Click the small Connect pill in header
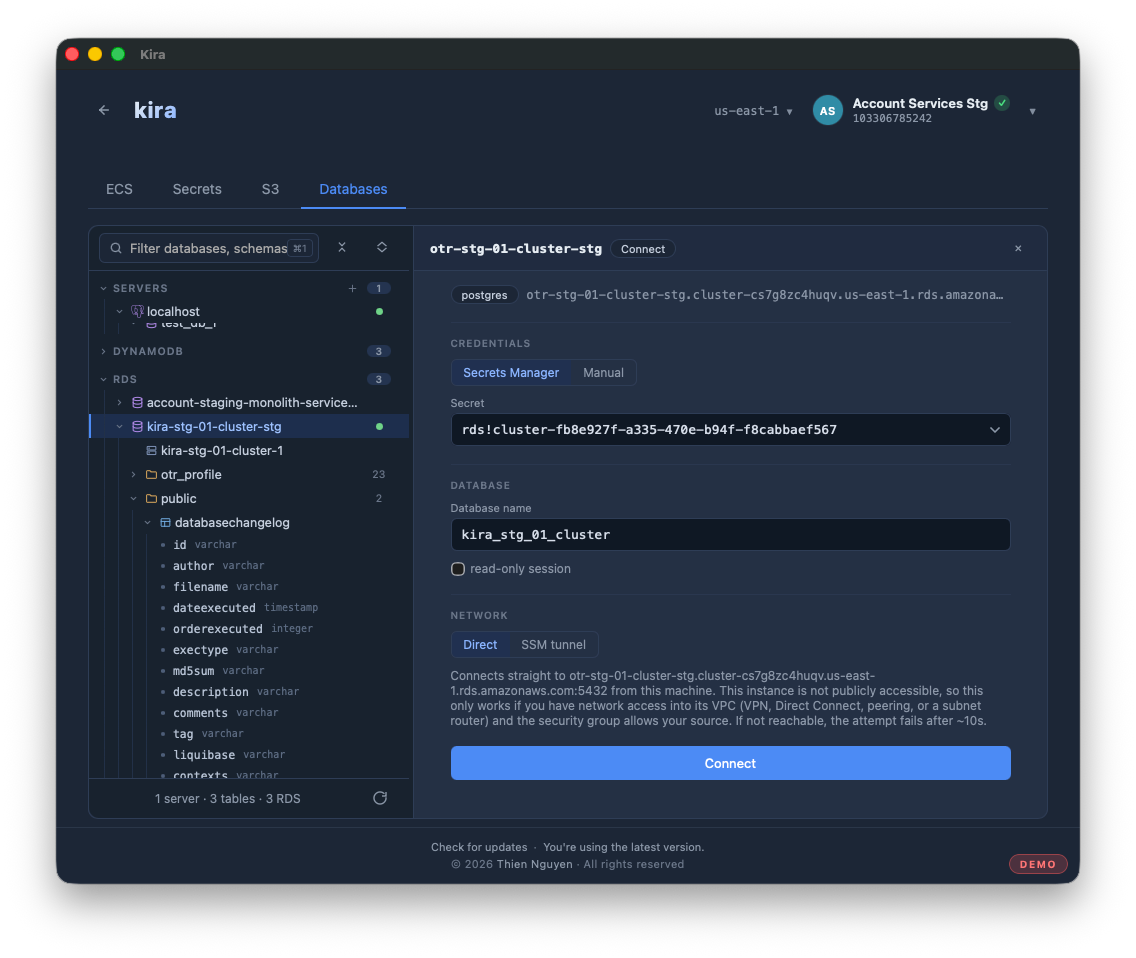The width and height of the screenshot is (1136, 958). pos(643,249)
